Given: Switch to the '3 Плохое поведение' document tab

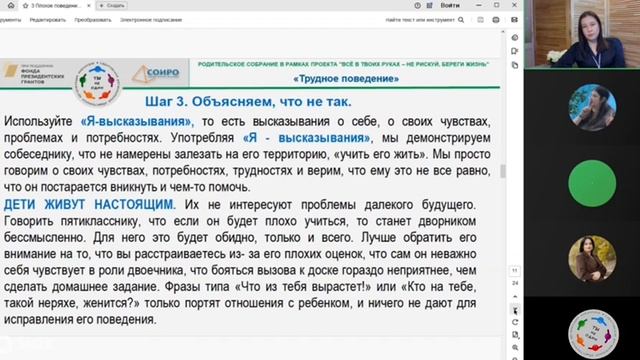Looking at the screenshot, I should 56,6.
